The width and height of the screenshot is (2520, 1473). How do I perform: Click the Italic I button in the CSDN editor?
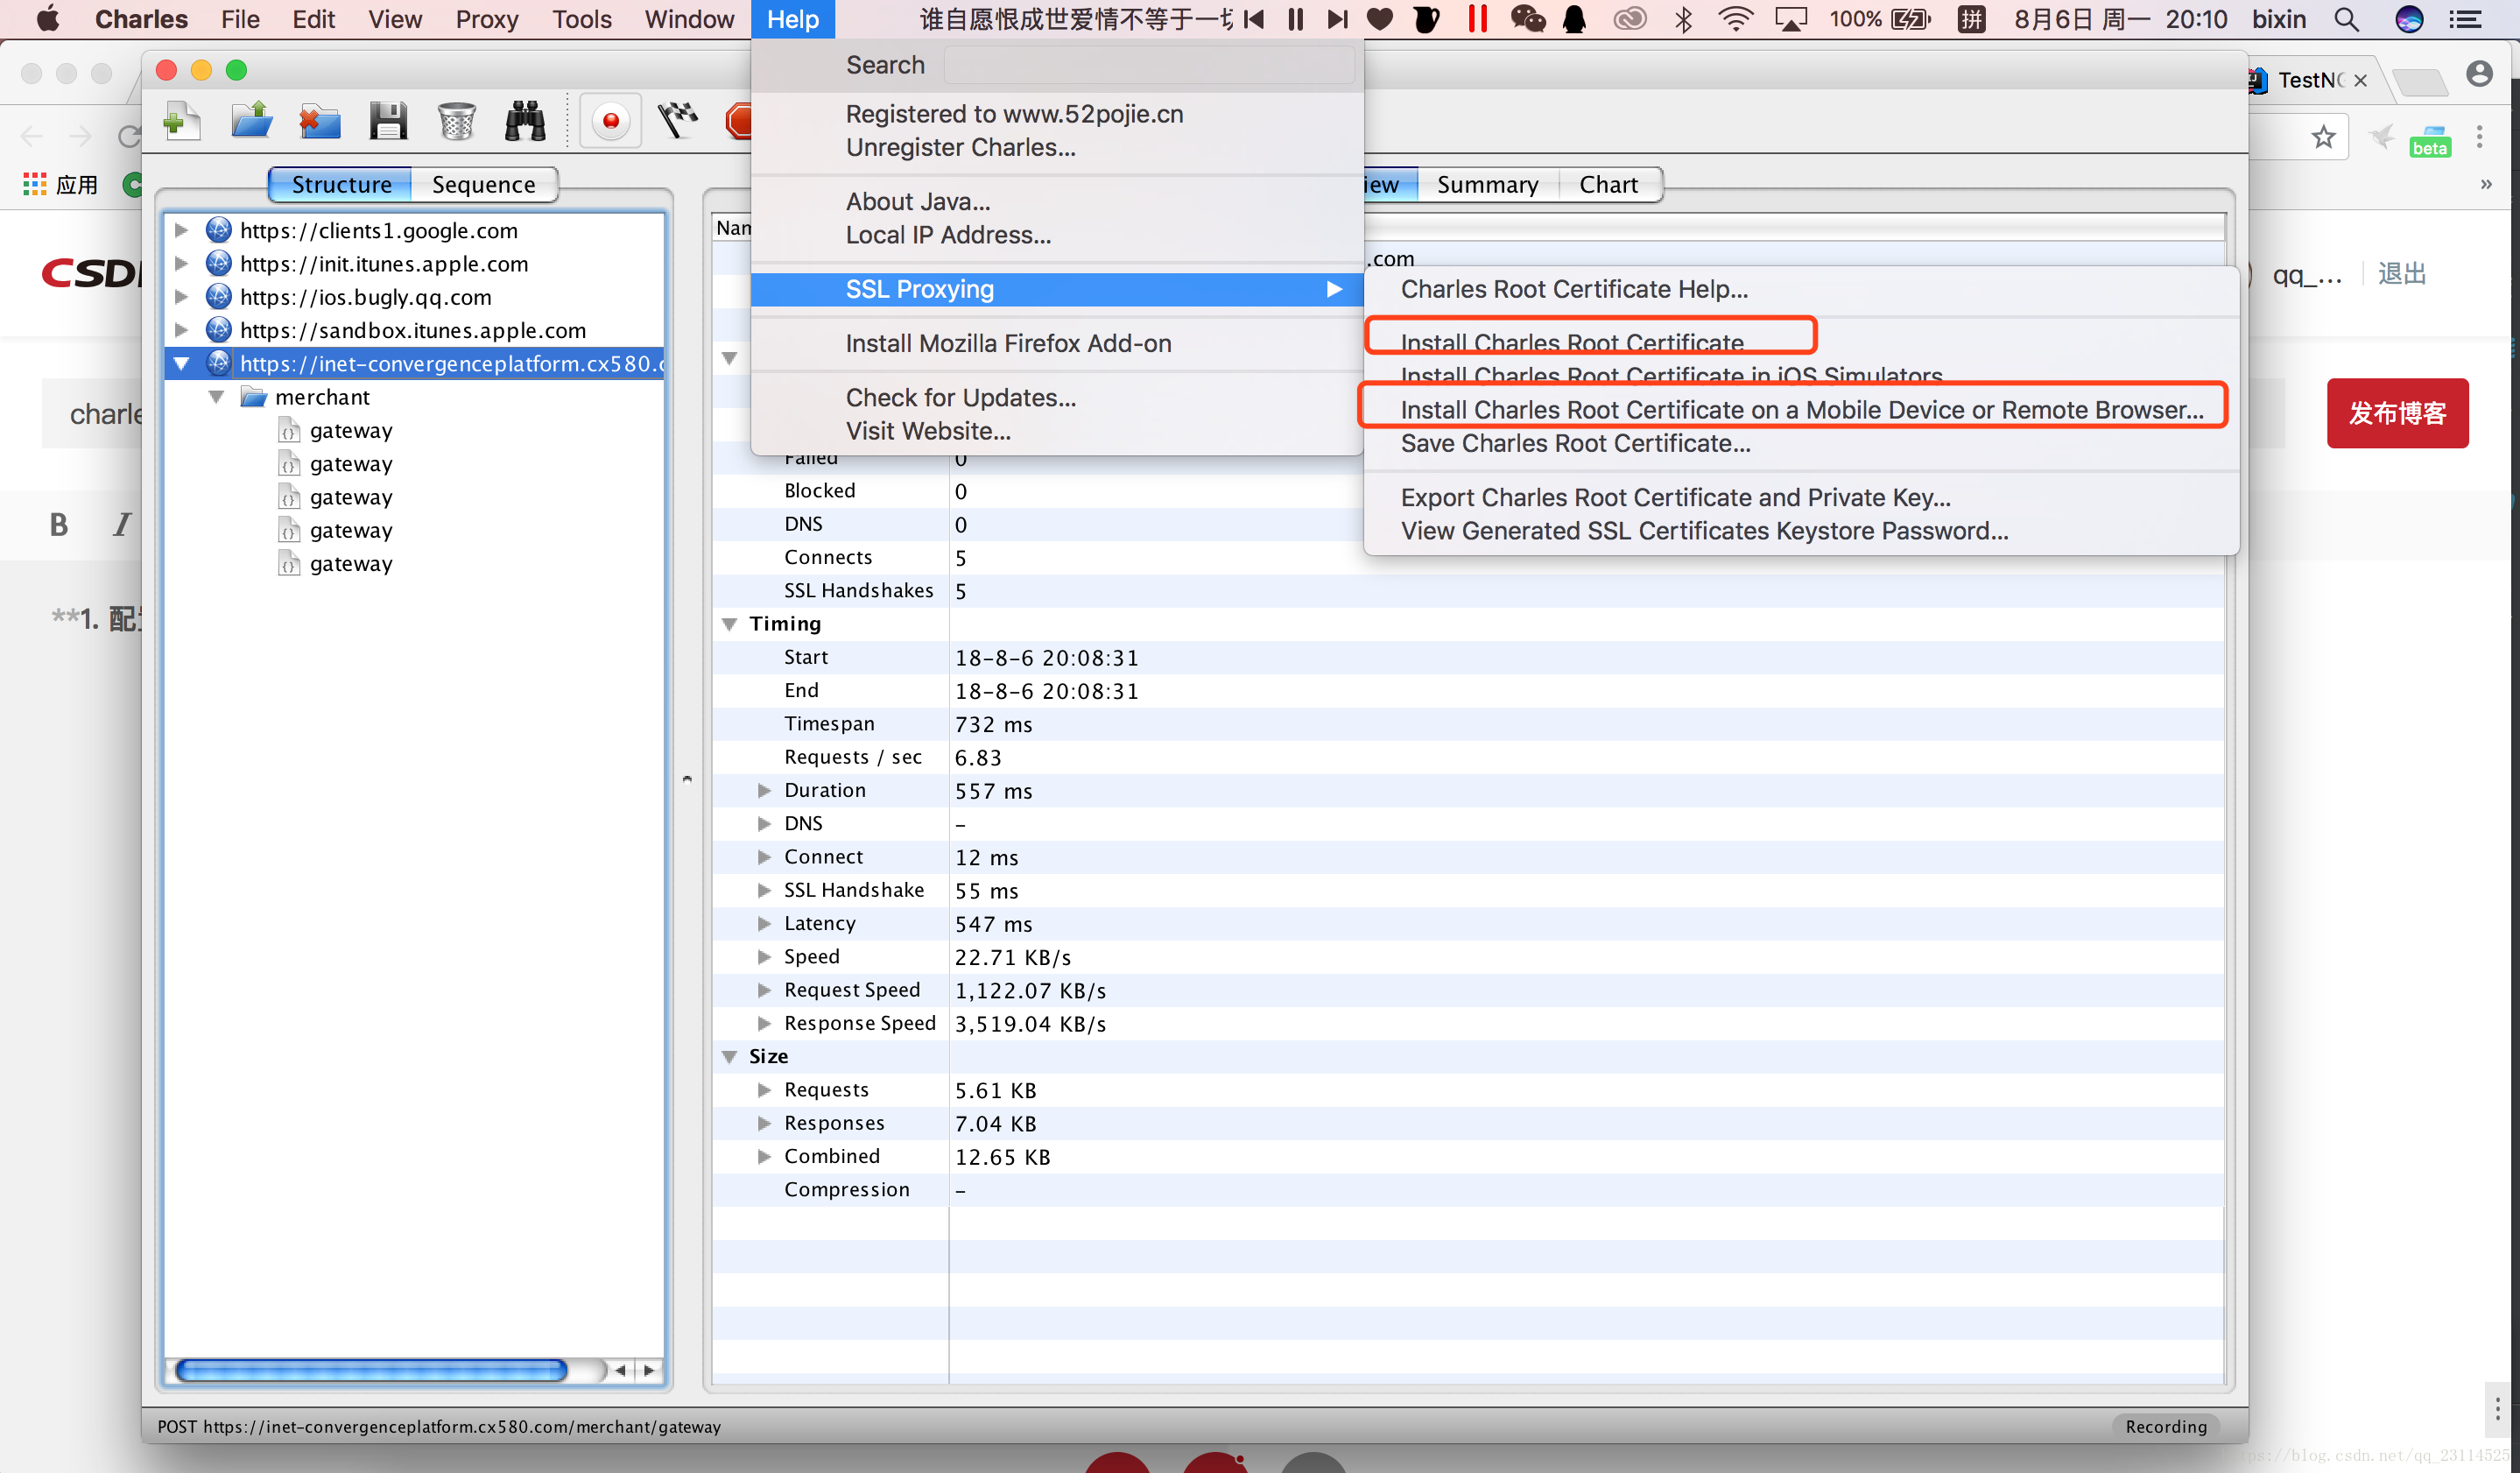[122, 524]
